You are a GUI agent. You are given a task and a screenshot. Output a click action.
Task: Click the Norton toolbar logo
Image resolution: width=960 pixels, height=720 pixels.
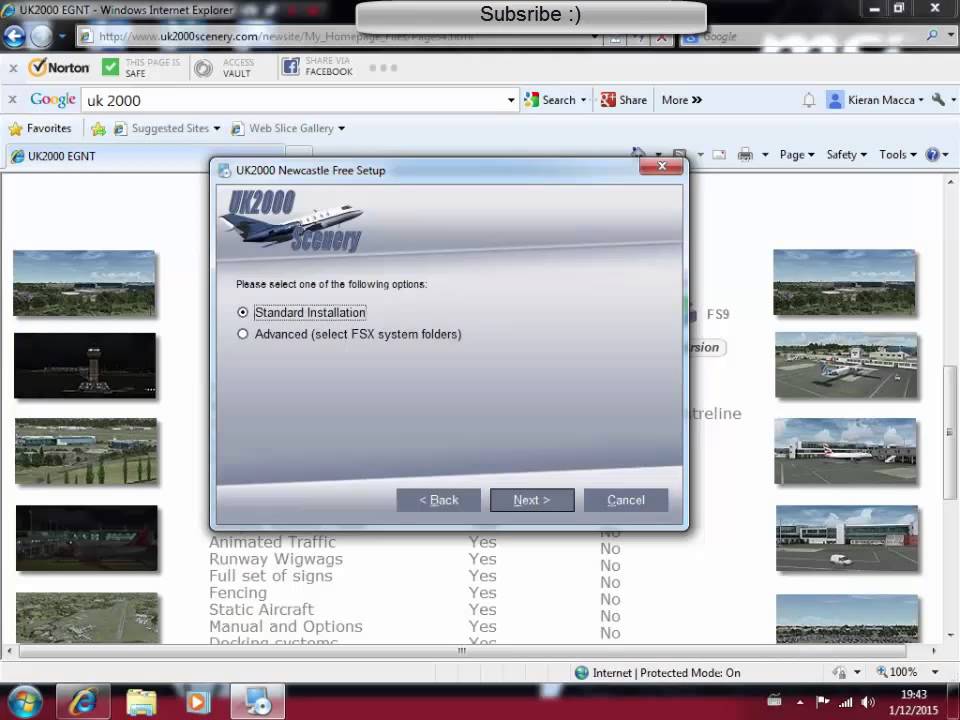coord(59,67)
